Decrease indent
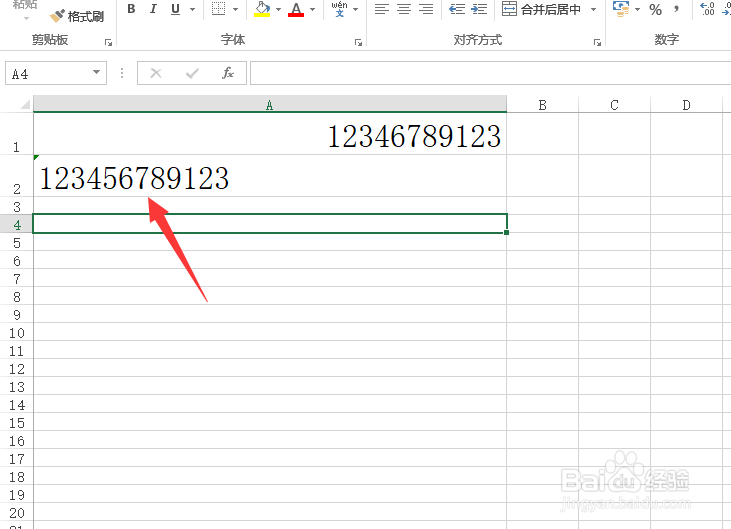 (x=457, y=9)
